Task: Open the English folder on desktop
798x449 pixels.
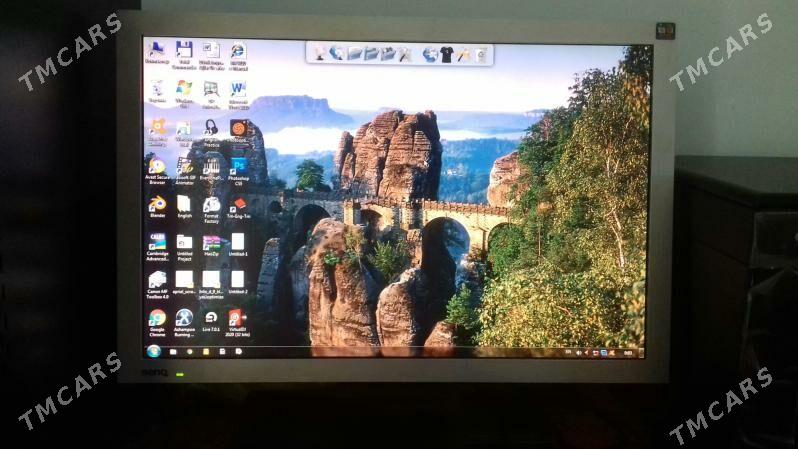Action: [184, 204]
